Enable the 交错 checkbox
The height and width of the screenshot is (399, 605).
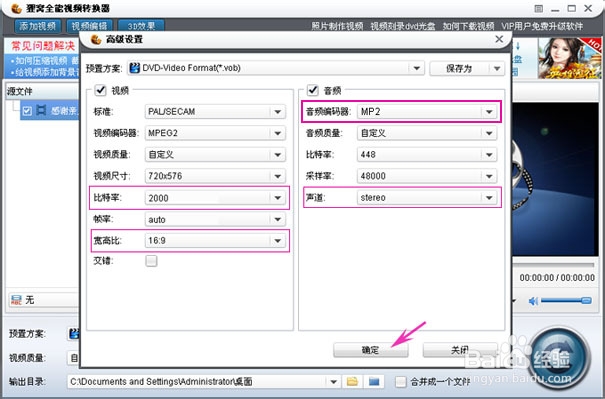(x=151, y=261)
